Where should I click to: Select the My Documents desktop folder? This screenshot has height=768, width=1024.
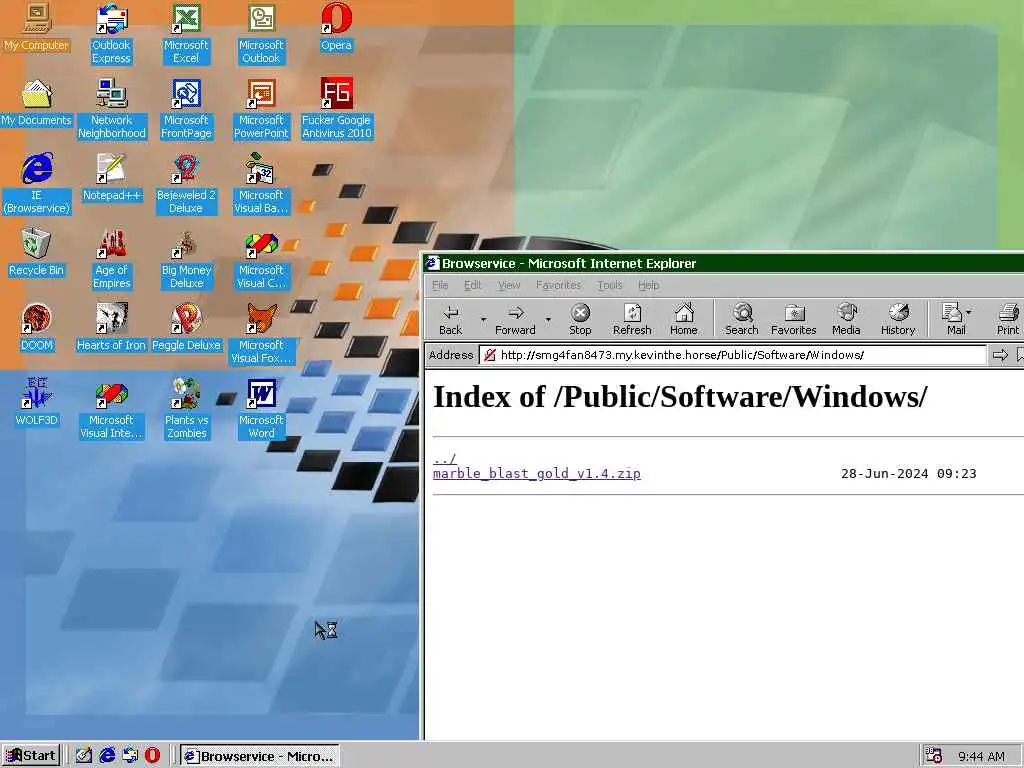tap(37, 103)
